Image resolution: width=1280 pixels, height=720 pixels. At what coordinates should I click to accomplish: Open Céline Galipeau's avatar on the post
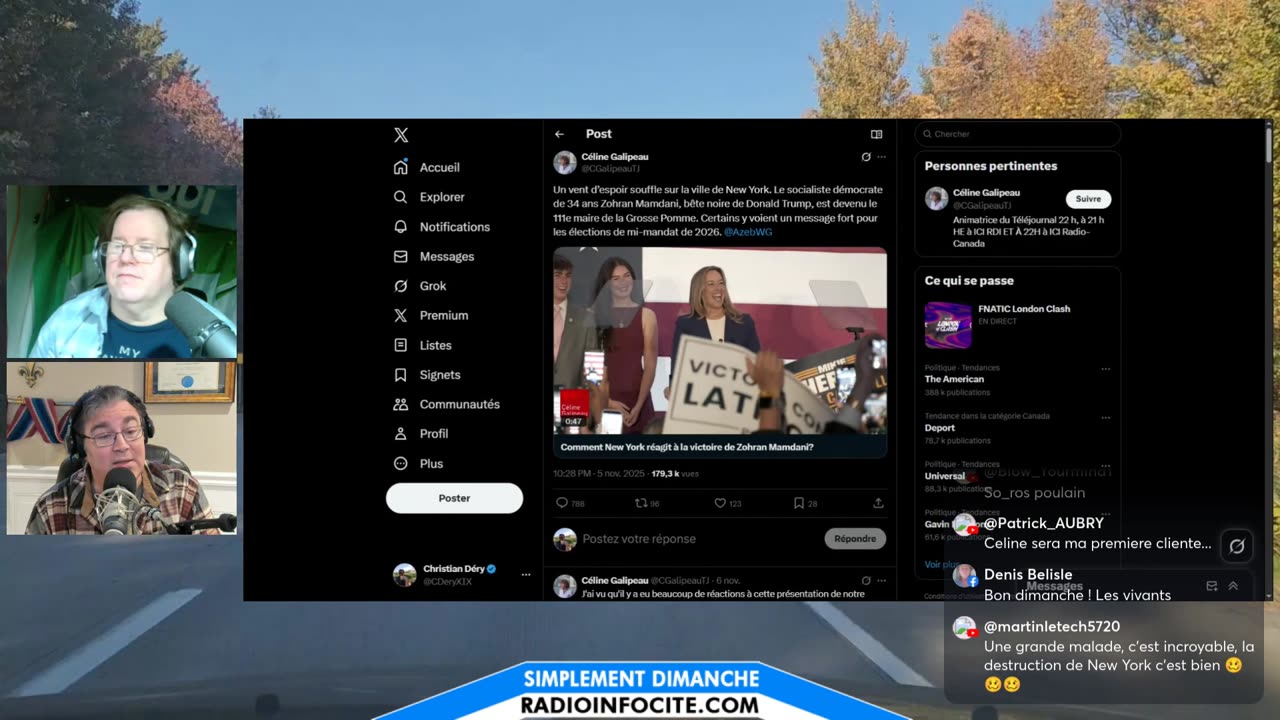point(565,162)
